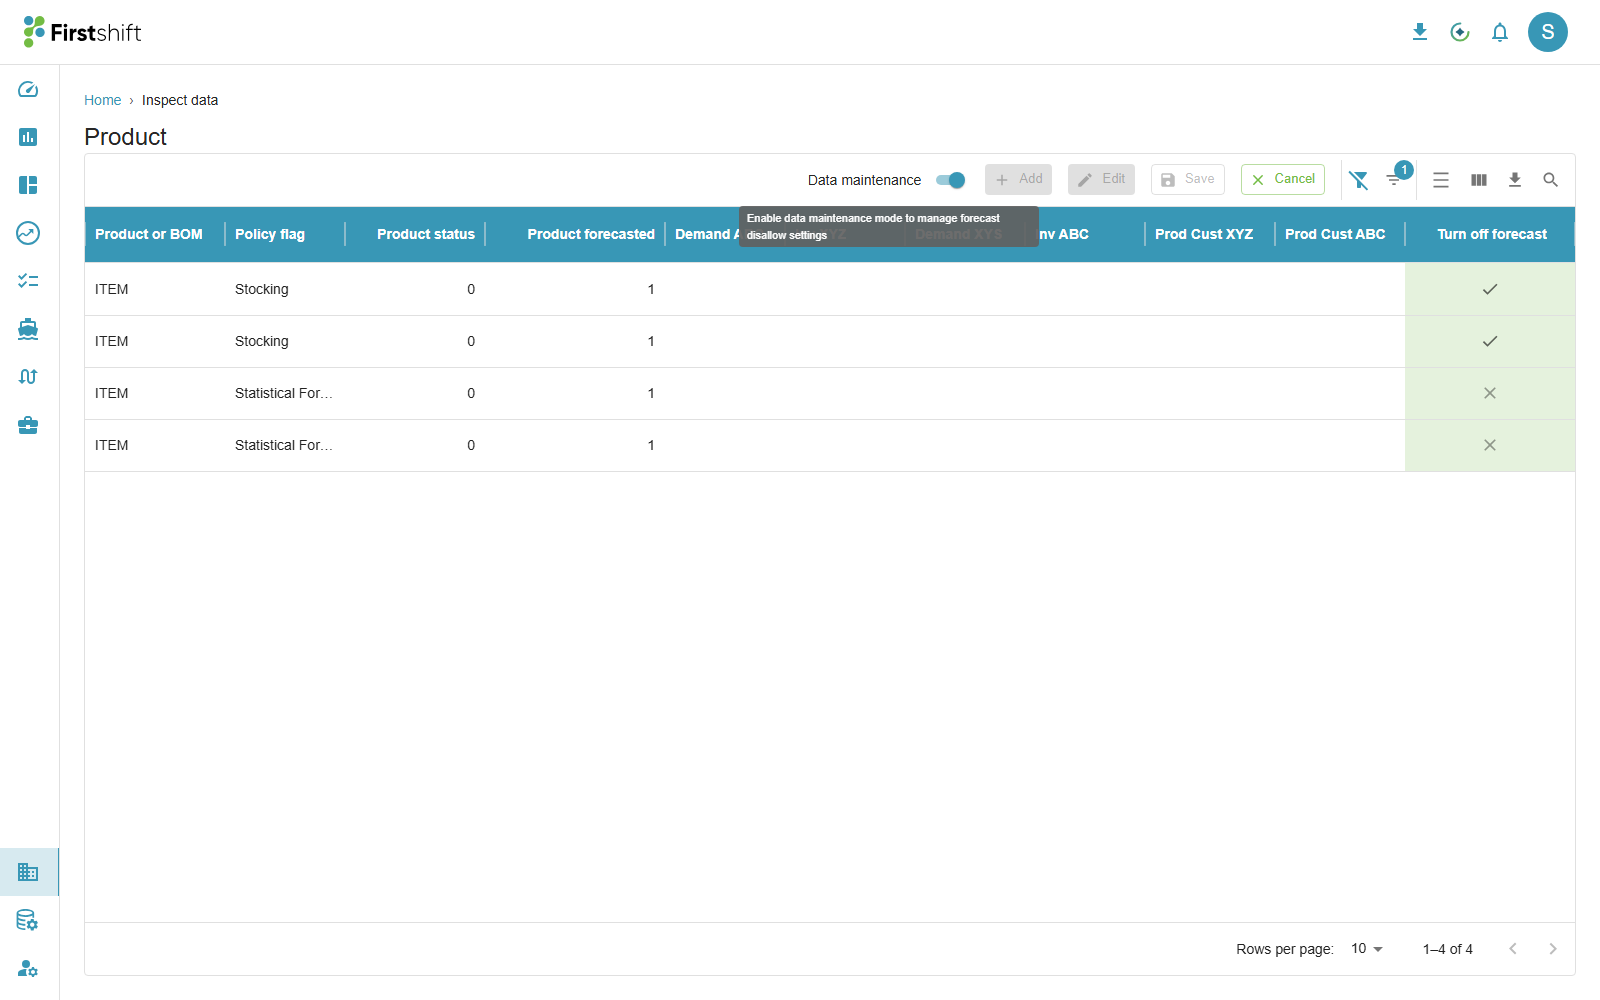This screenshot has width=1600, height=1000.
Task: Click the 1–4 of 4 pagination text
Action: click(x=1448, y=949)
